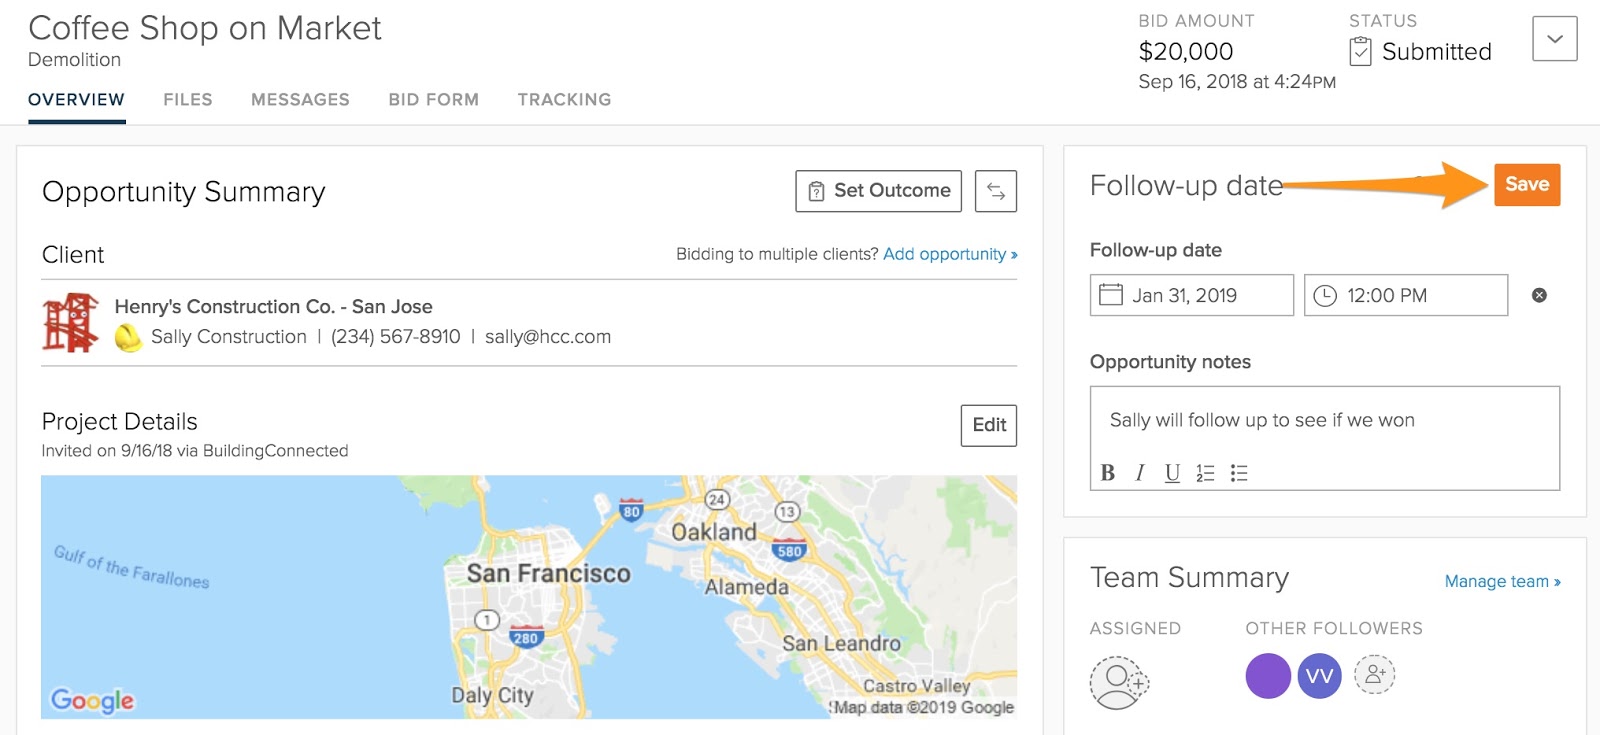Viewport: 1600px width, 735px height.
Task: Open the 12:00 PM time picker
Action: click(1405, 295)
